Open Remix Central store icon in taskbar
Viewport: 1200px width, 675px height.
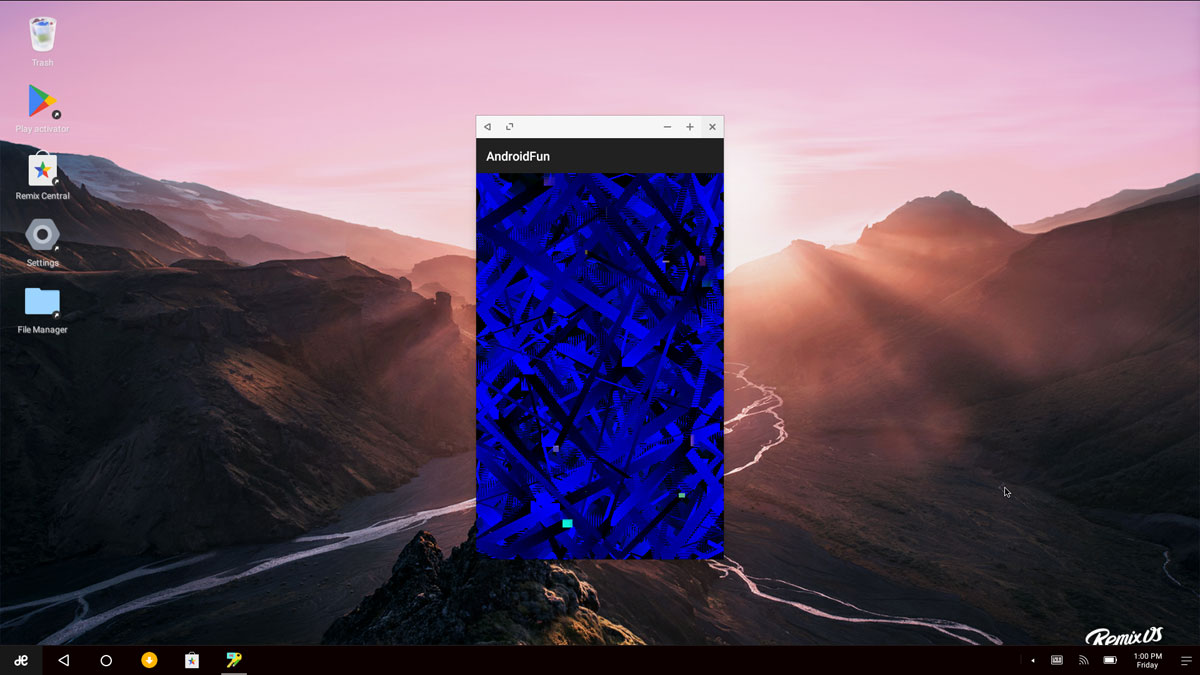coord(191,660)
